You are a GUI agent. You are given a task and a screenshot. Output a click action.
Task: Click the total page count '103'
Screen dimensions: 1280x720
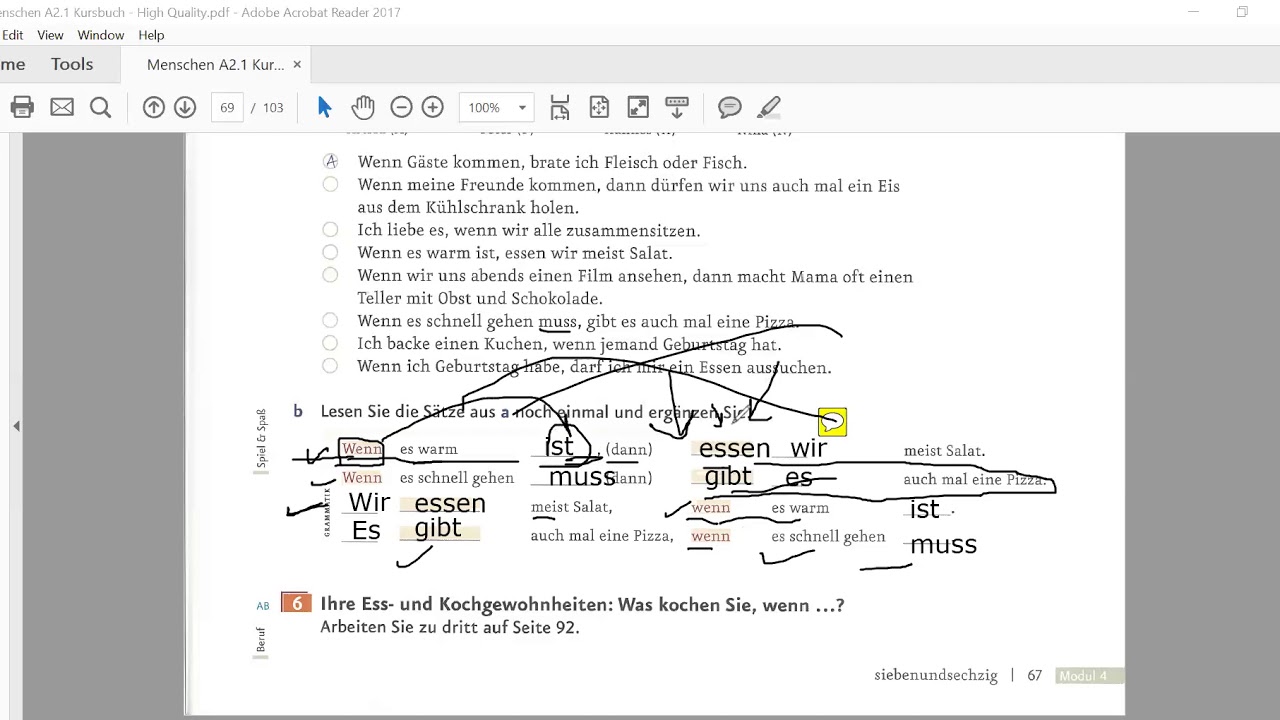[273, 107]
